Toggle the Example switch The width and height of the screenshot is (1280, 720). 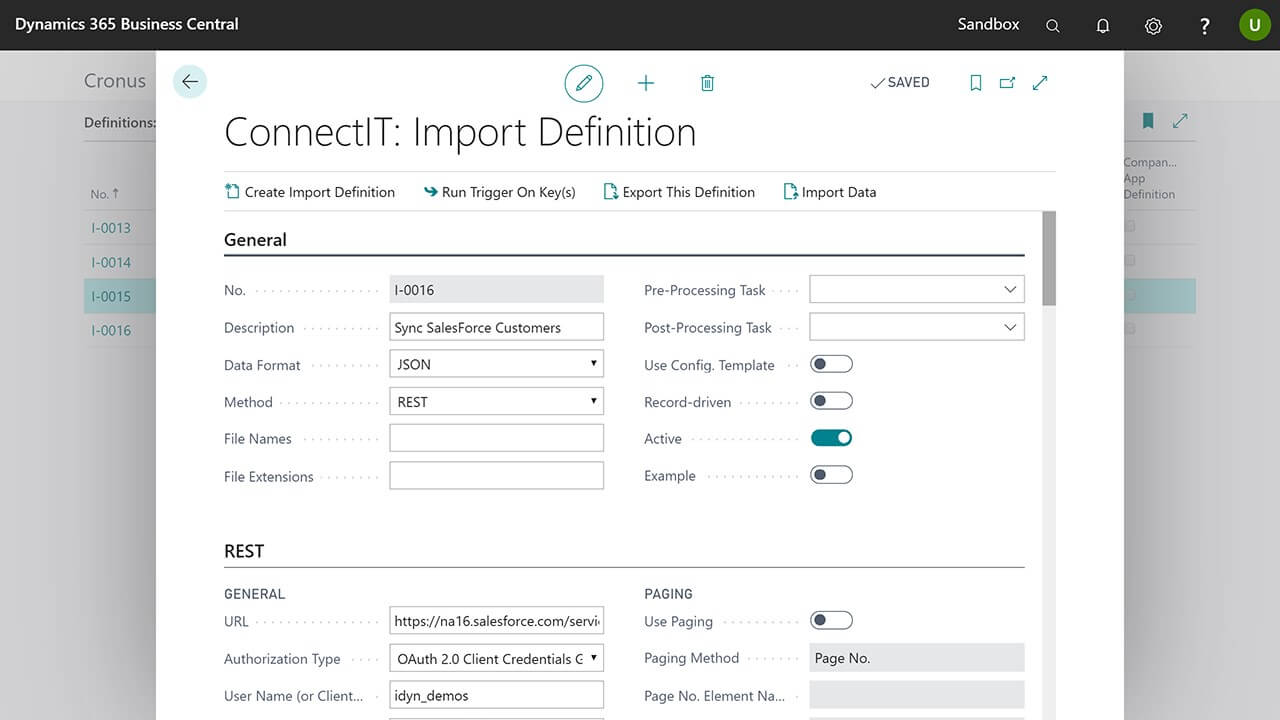coord(831,475)
